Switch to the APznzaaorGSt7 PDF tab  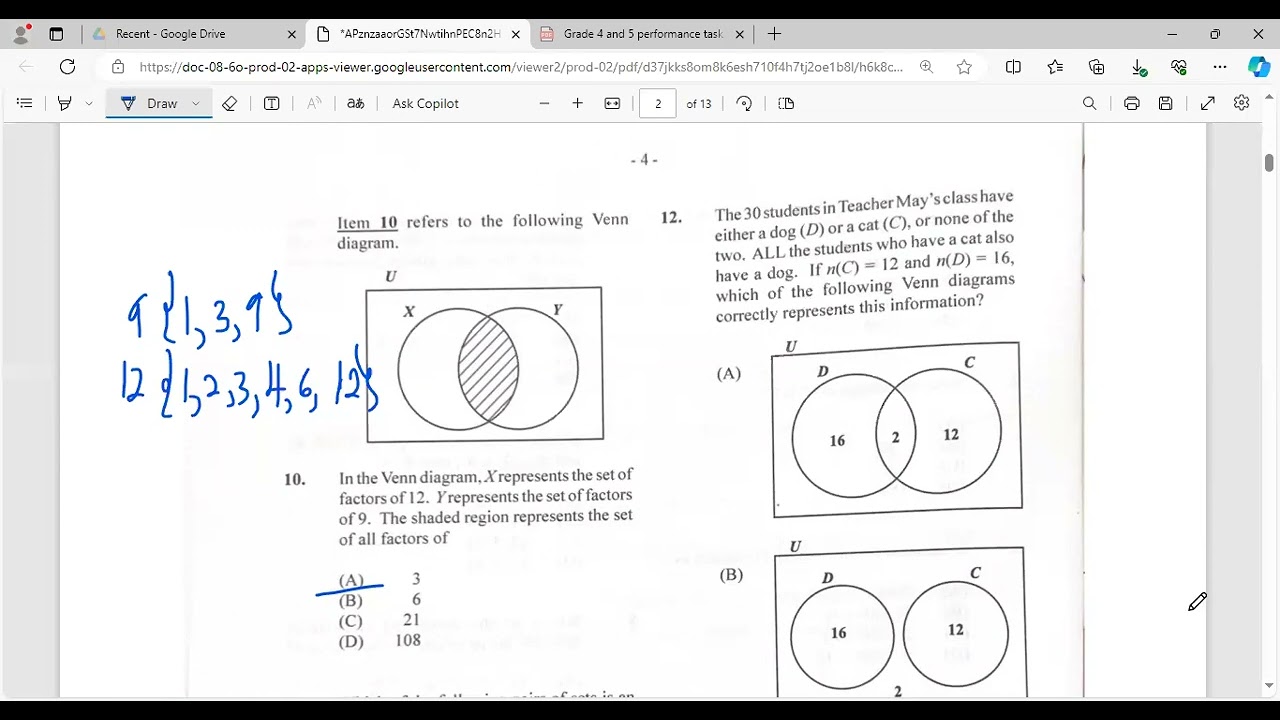tap(419, 34)
